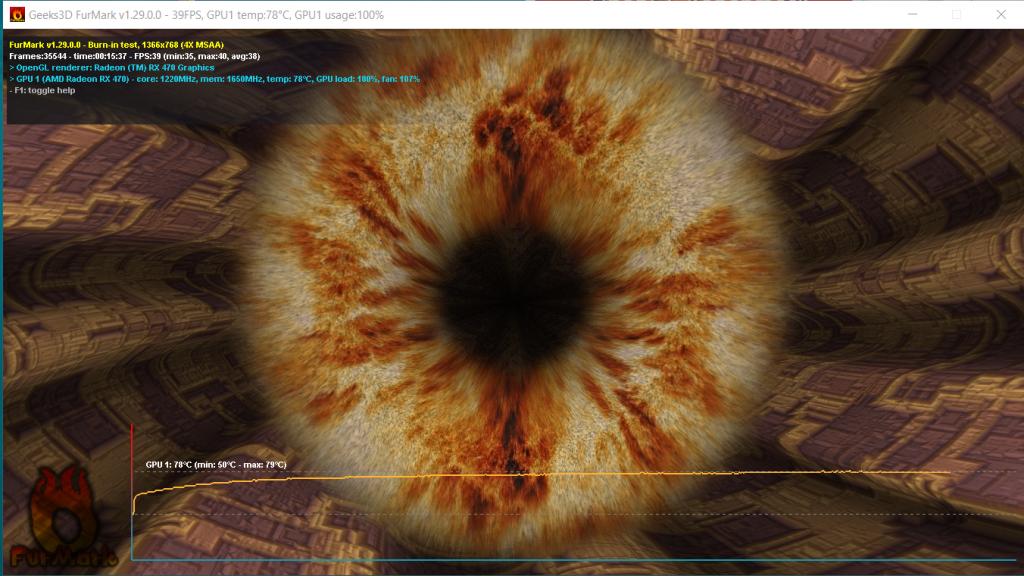
Task: Click the 'OpenGL renderer: Radeon (TM) RX 470 Graphics' line
Action: pos(112,67)
